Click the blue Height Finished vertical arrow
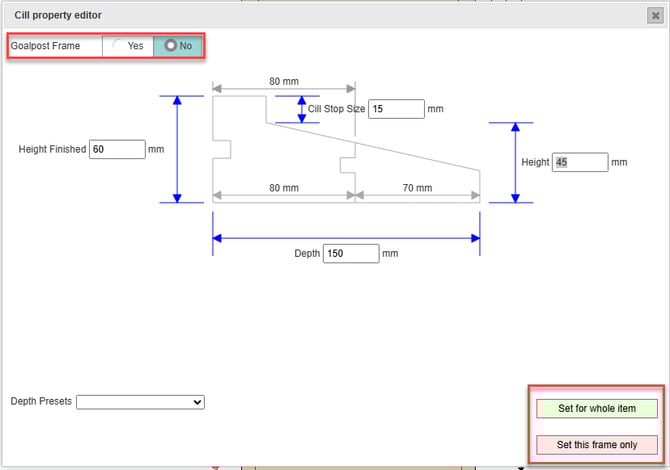 (177, 150)
